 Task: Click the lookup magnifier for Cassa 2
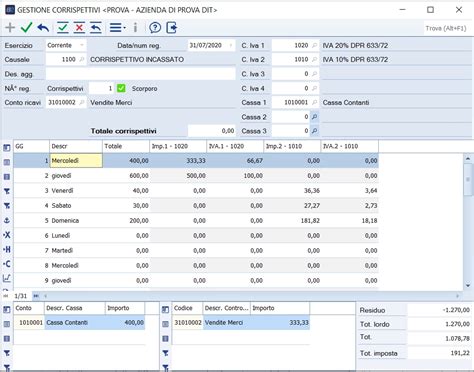314,117
